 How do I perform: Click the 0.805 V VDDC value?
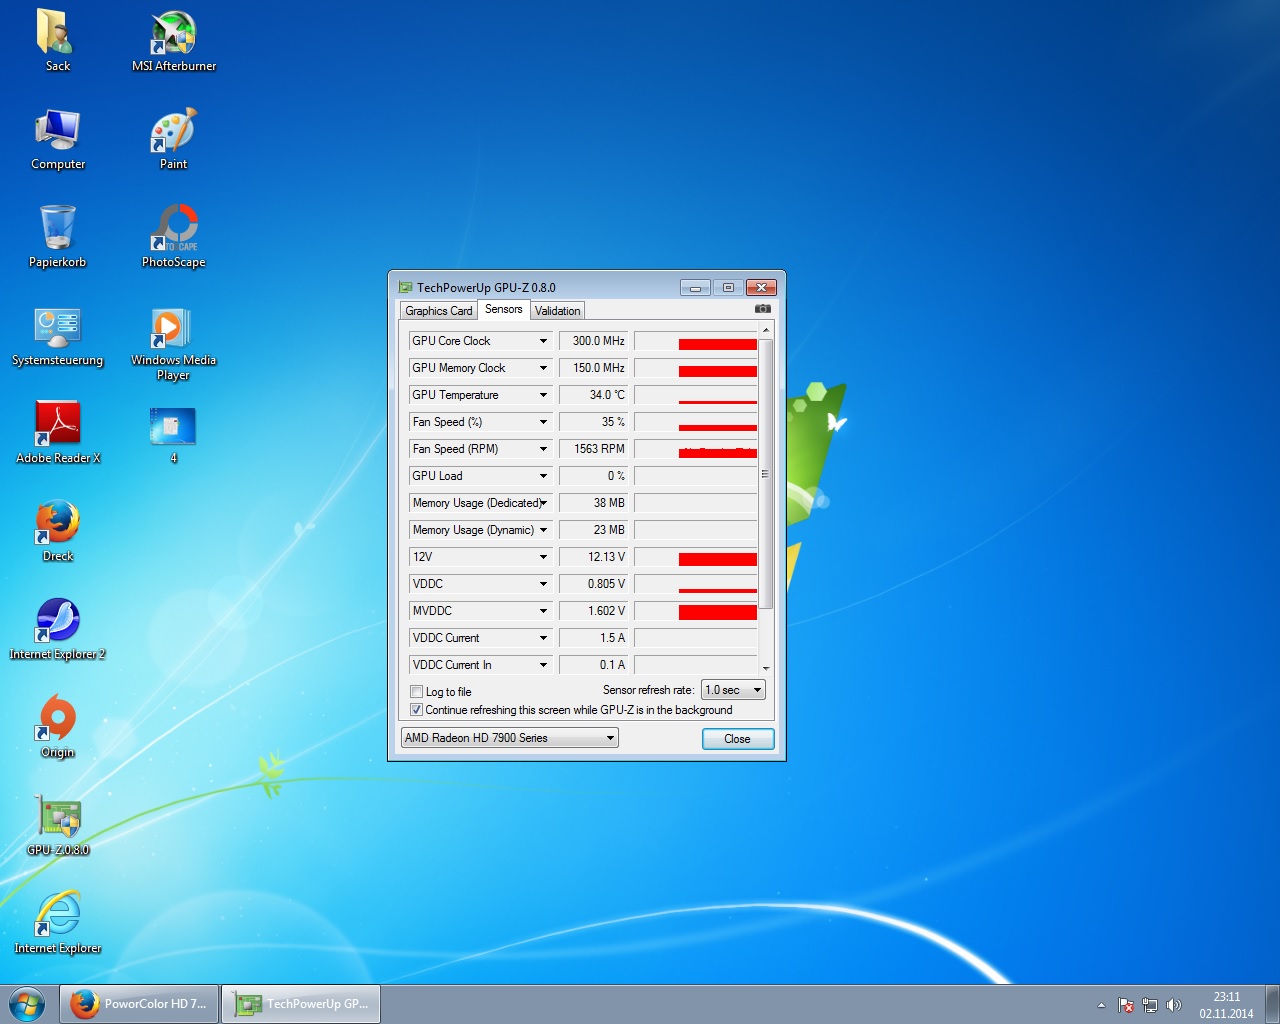click(x=594, y=584)
